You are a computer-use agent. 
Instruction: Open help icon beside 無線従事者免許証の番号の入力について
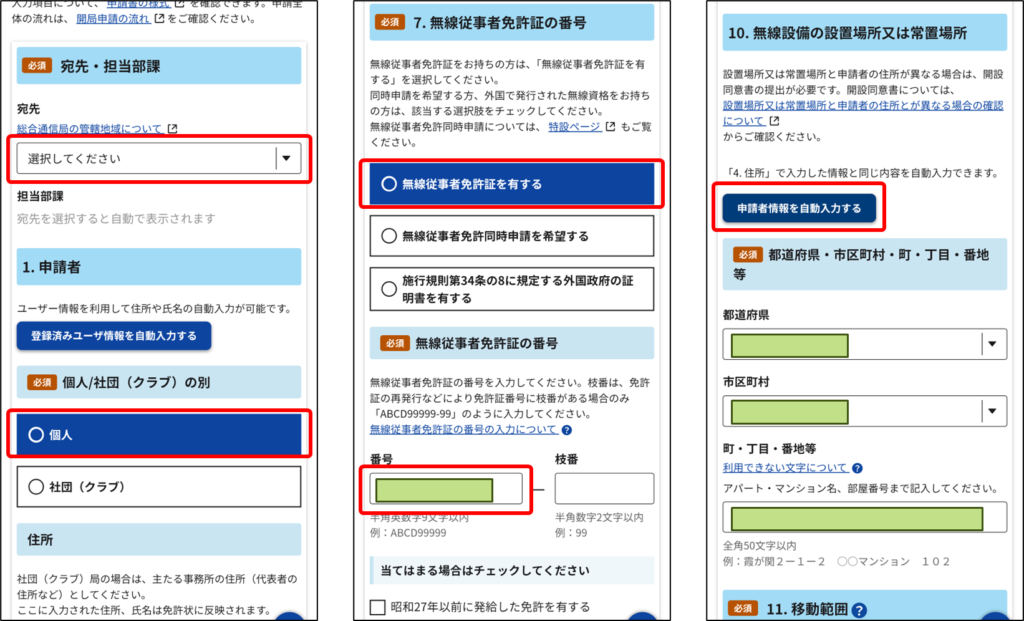pyautogui.click(x=567, y=430)
